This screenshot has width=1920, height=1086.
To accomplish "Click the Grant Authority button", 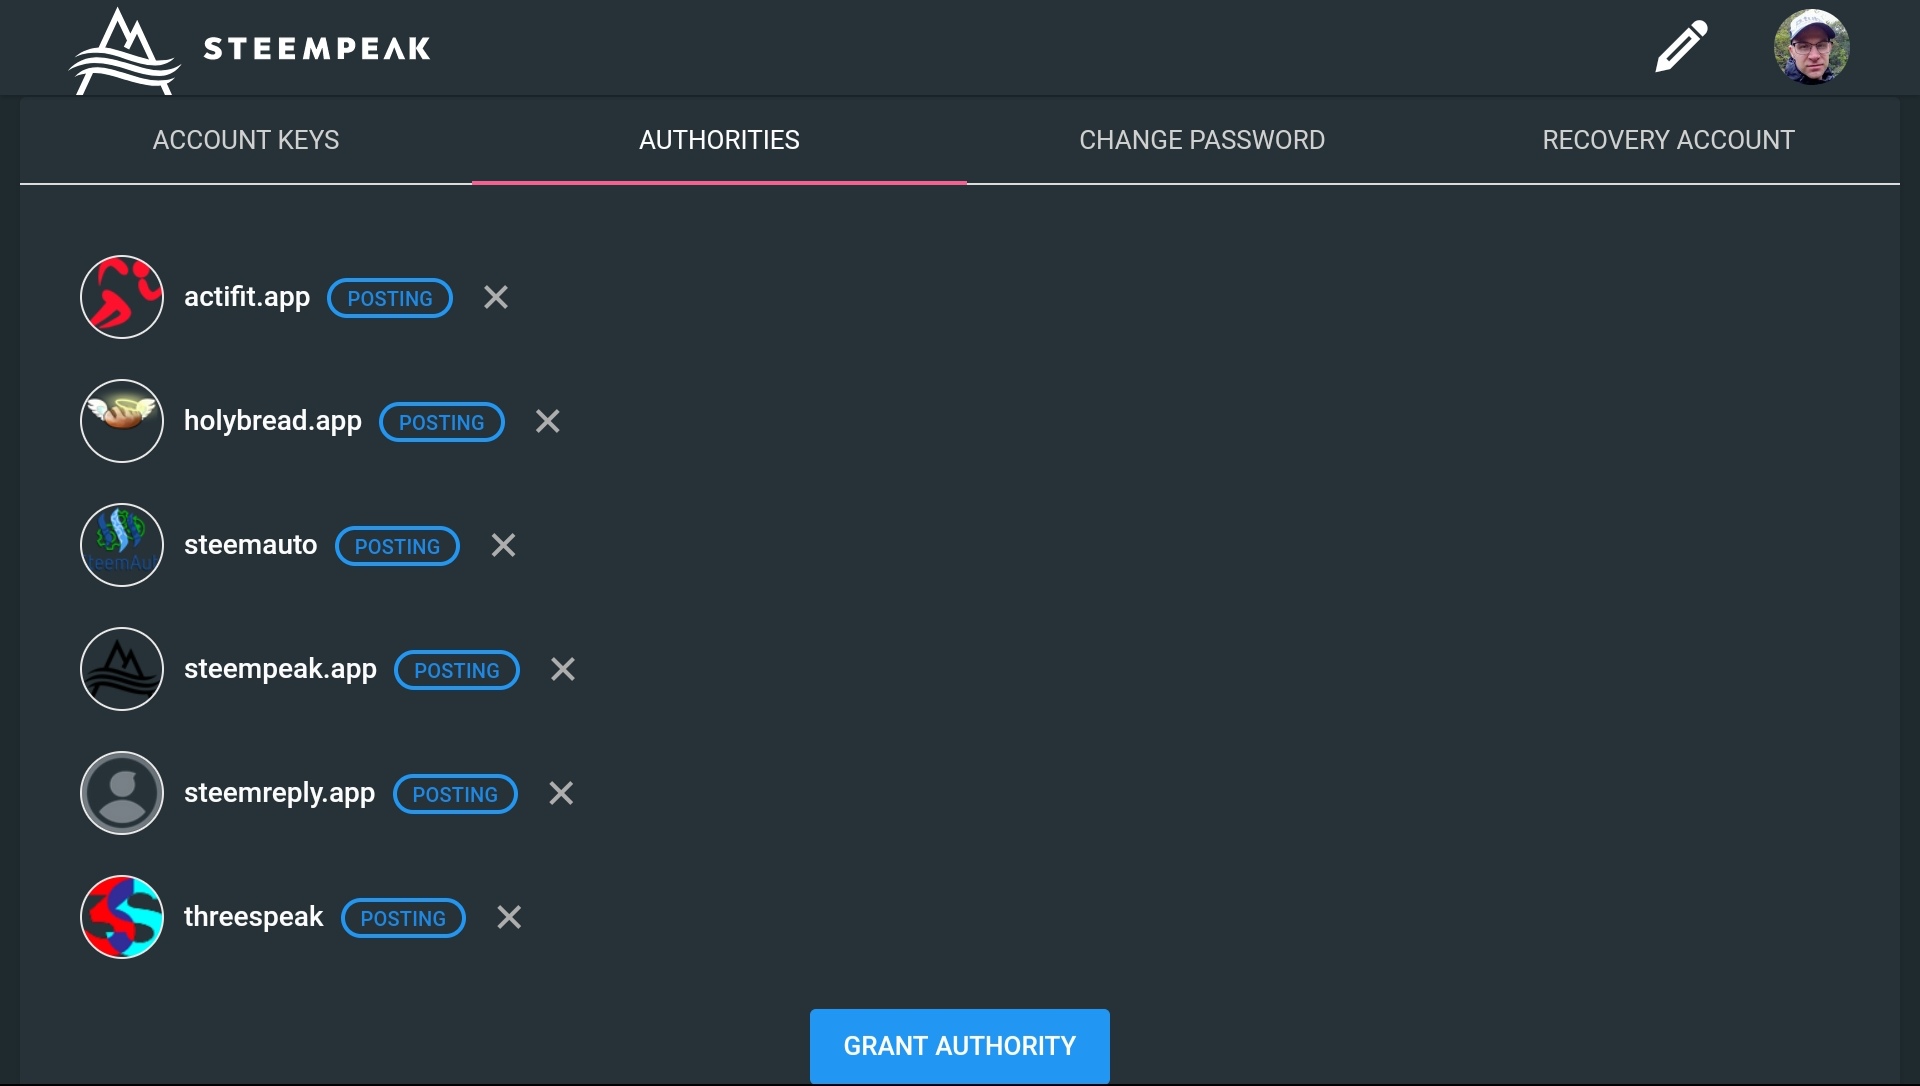I will 960,1046.
